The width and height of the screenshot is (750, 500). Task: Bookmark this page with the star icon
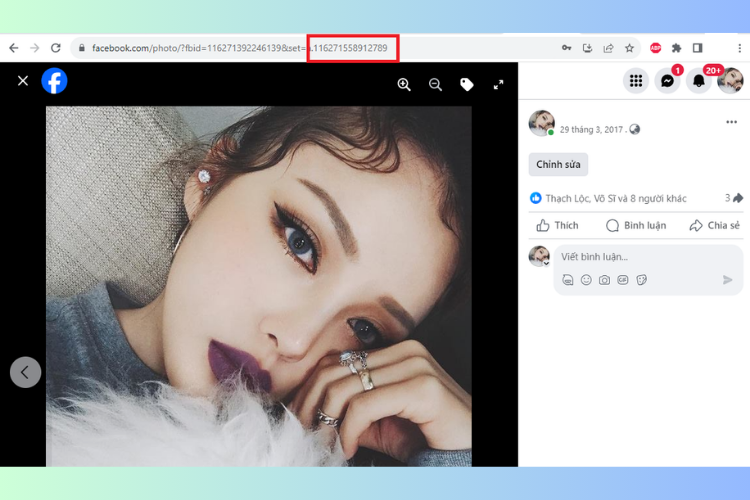pos(629,48)
